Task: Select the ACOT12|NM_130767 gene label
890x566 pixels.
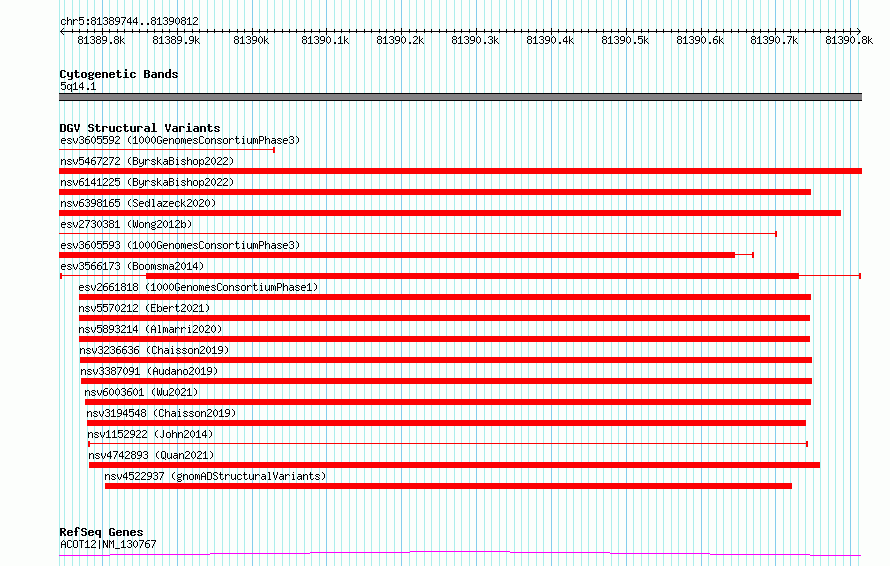Action: click(108, 544)
